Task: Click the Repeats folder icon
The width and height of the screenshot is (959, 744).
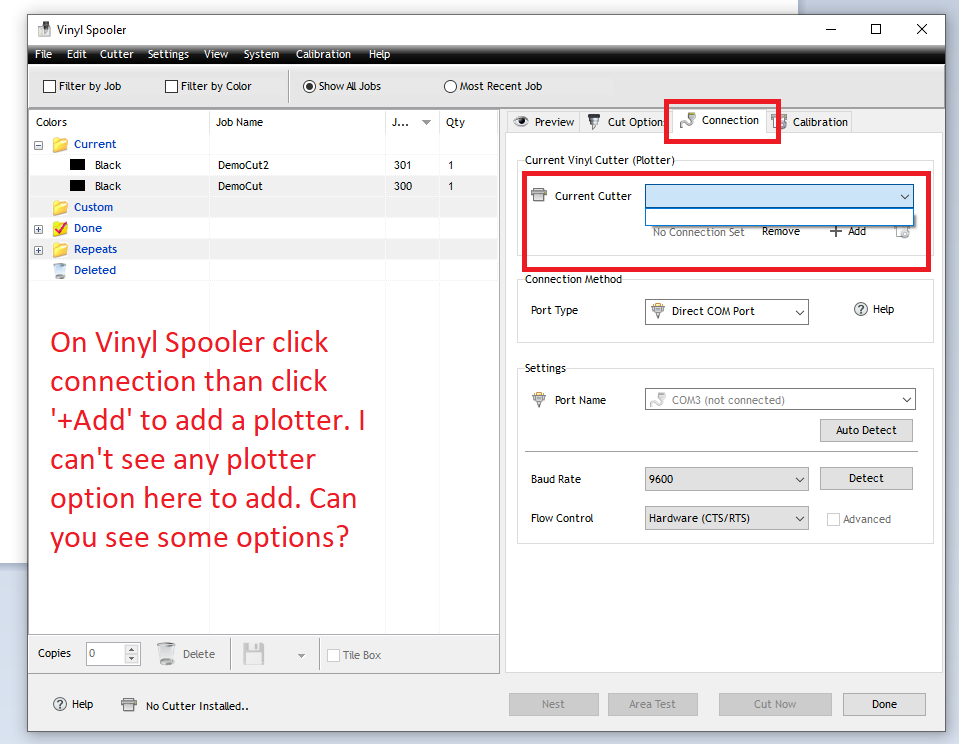Action: [60, 250]
